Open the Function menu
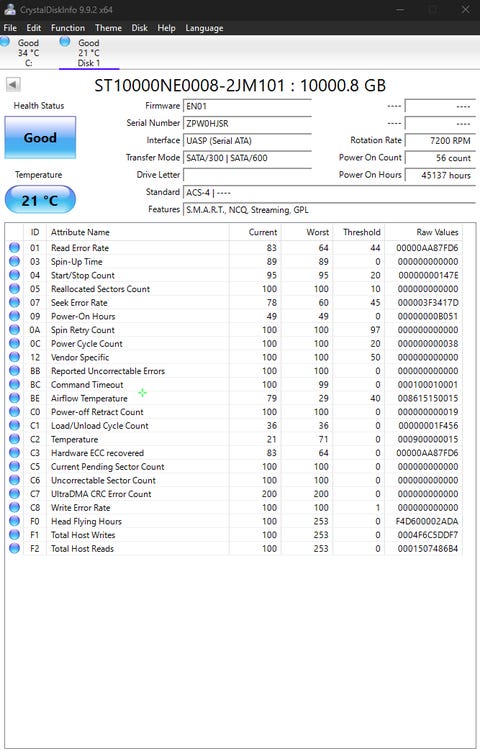Screen dimensions: 480x751 (x=68, y=28)
